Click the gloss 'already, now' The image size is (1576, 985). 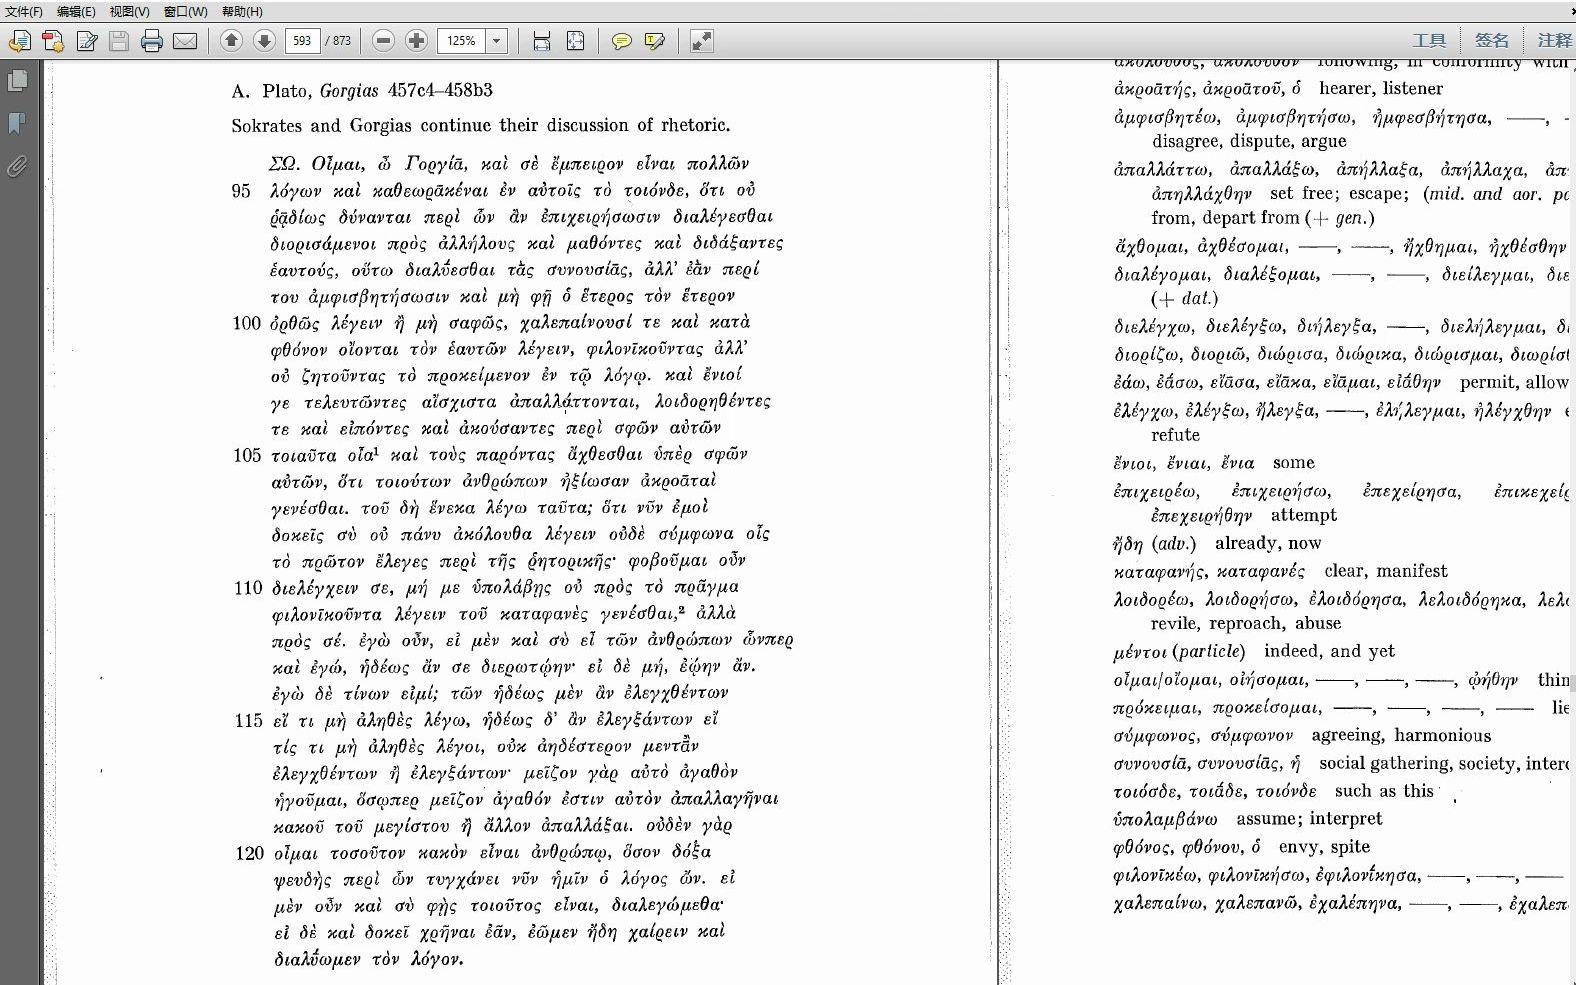click(1268, 543)
